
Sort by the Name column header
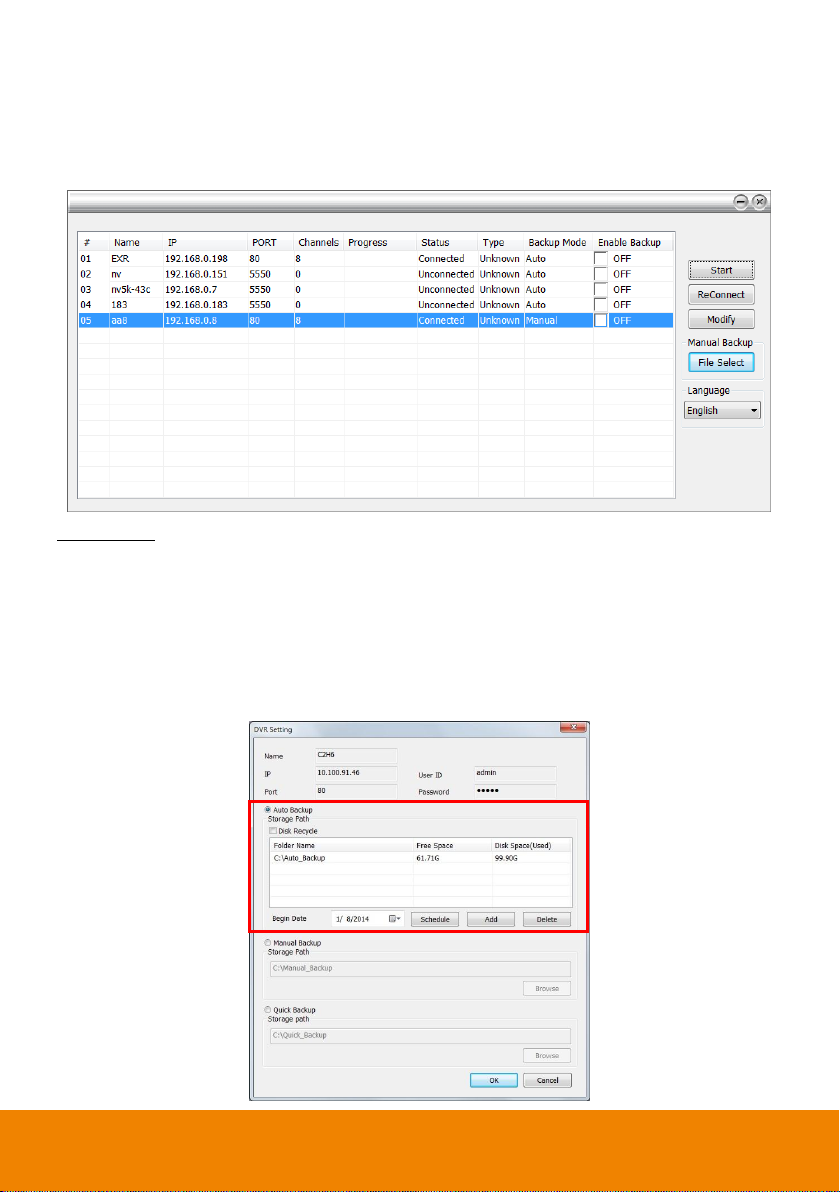click(x=136, y=243)
